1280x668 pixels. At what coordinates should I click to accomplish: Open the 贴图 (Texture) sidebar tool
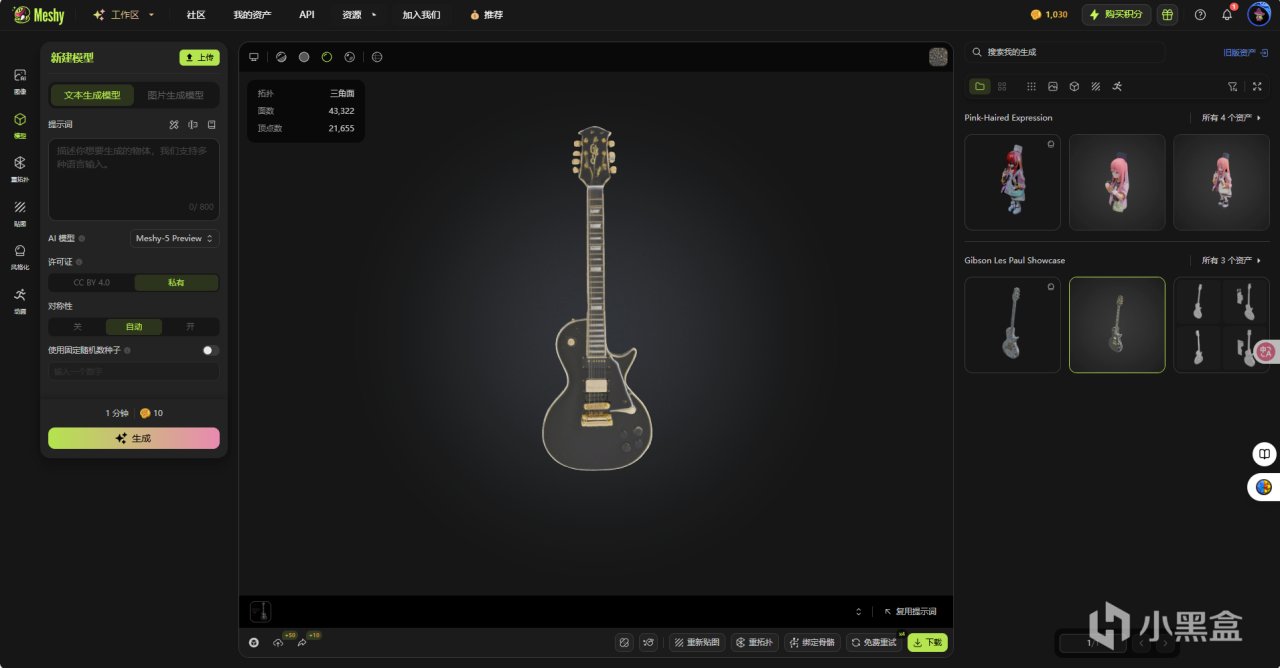click(x=20, y=212)
